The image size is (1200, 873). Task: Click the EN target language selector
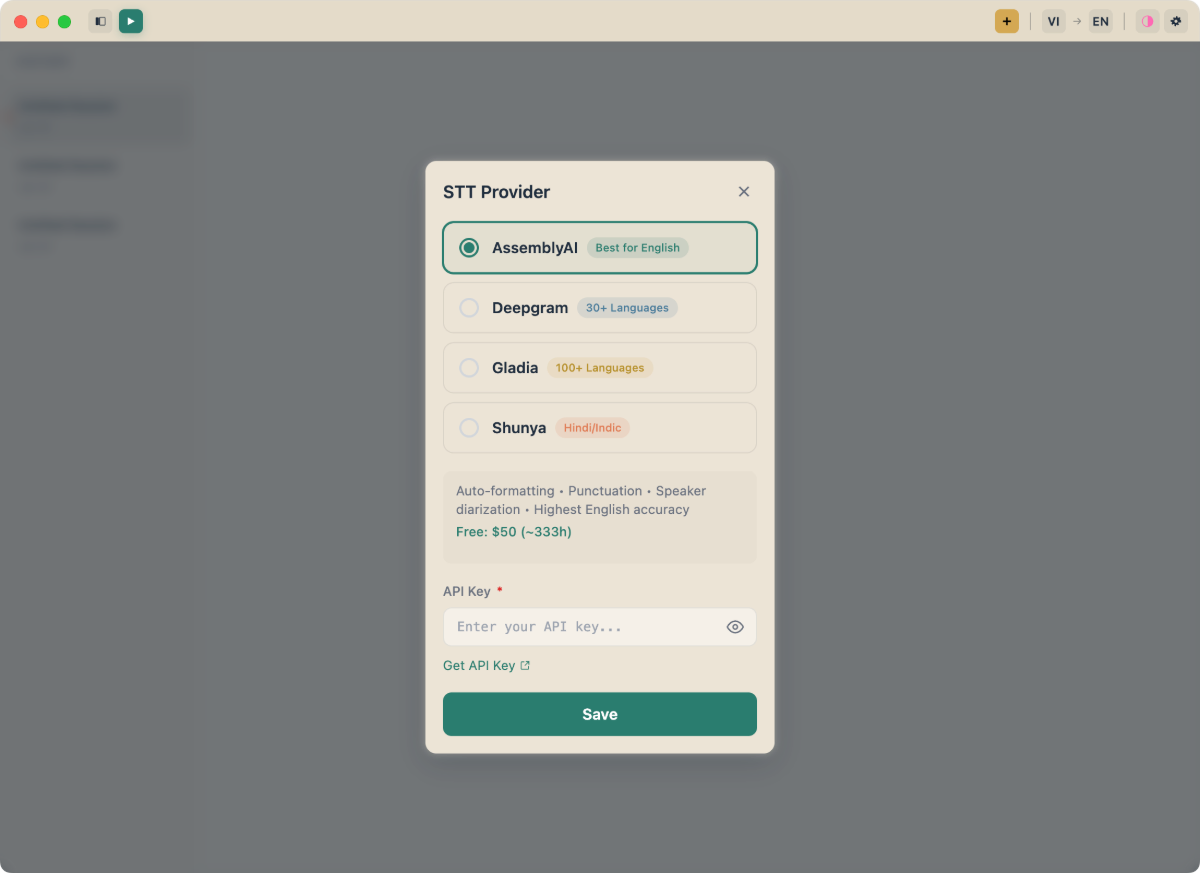(1100, 21)
